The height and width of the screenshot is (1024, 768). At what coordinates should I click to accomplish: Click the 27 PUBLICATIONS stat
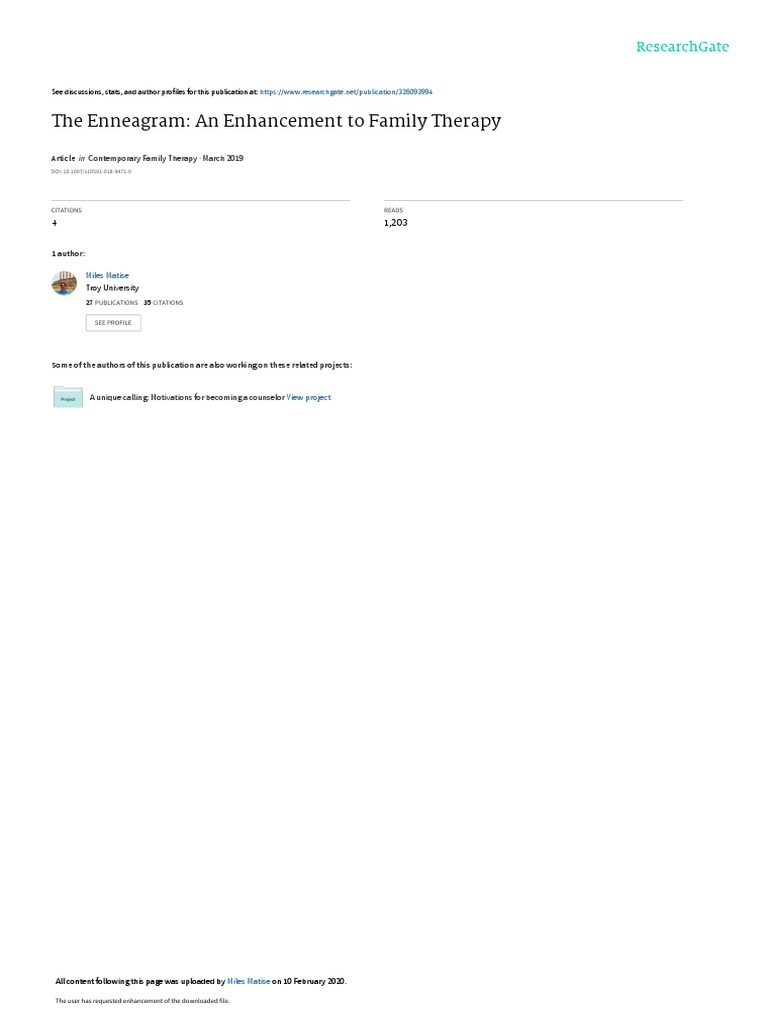(112, 303)
